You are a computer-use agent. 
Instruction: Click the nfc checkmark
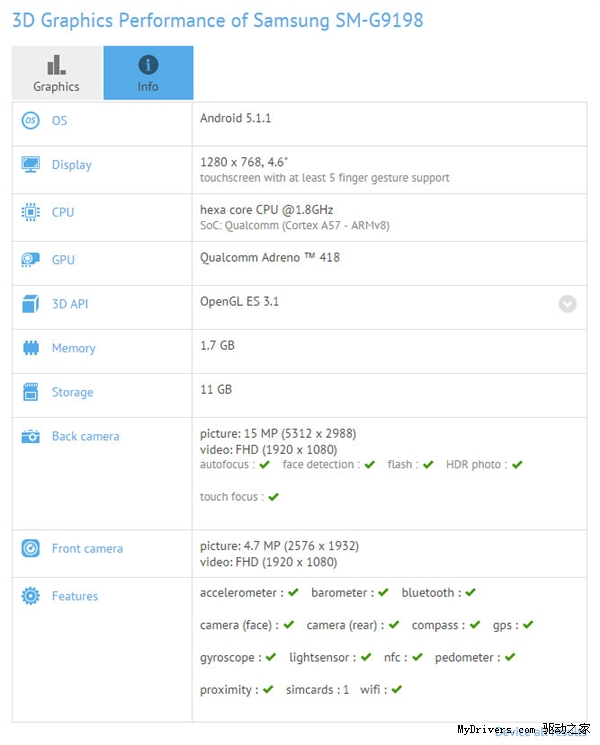point(417,657)
